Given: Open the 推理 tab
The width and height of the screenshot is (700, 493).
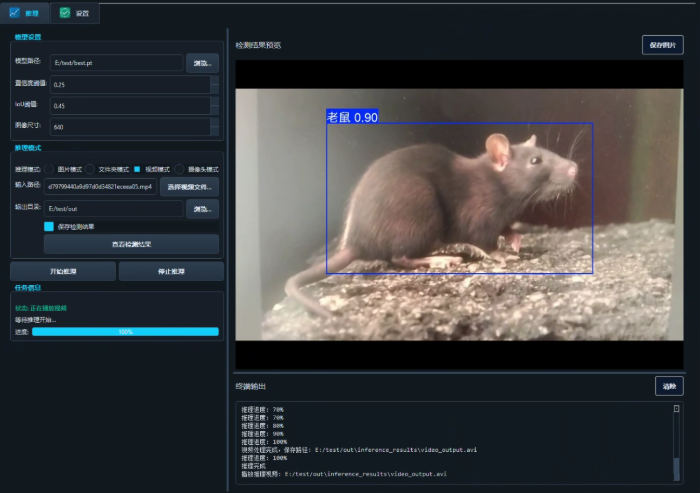Looking at the screenshot, I should point(25,13).
